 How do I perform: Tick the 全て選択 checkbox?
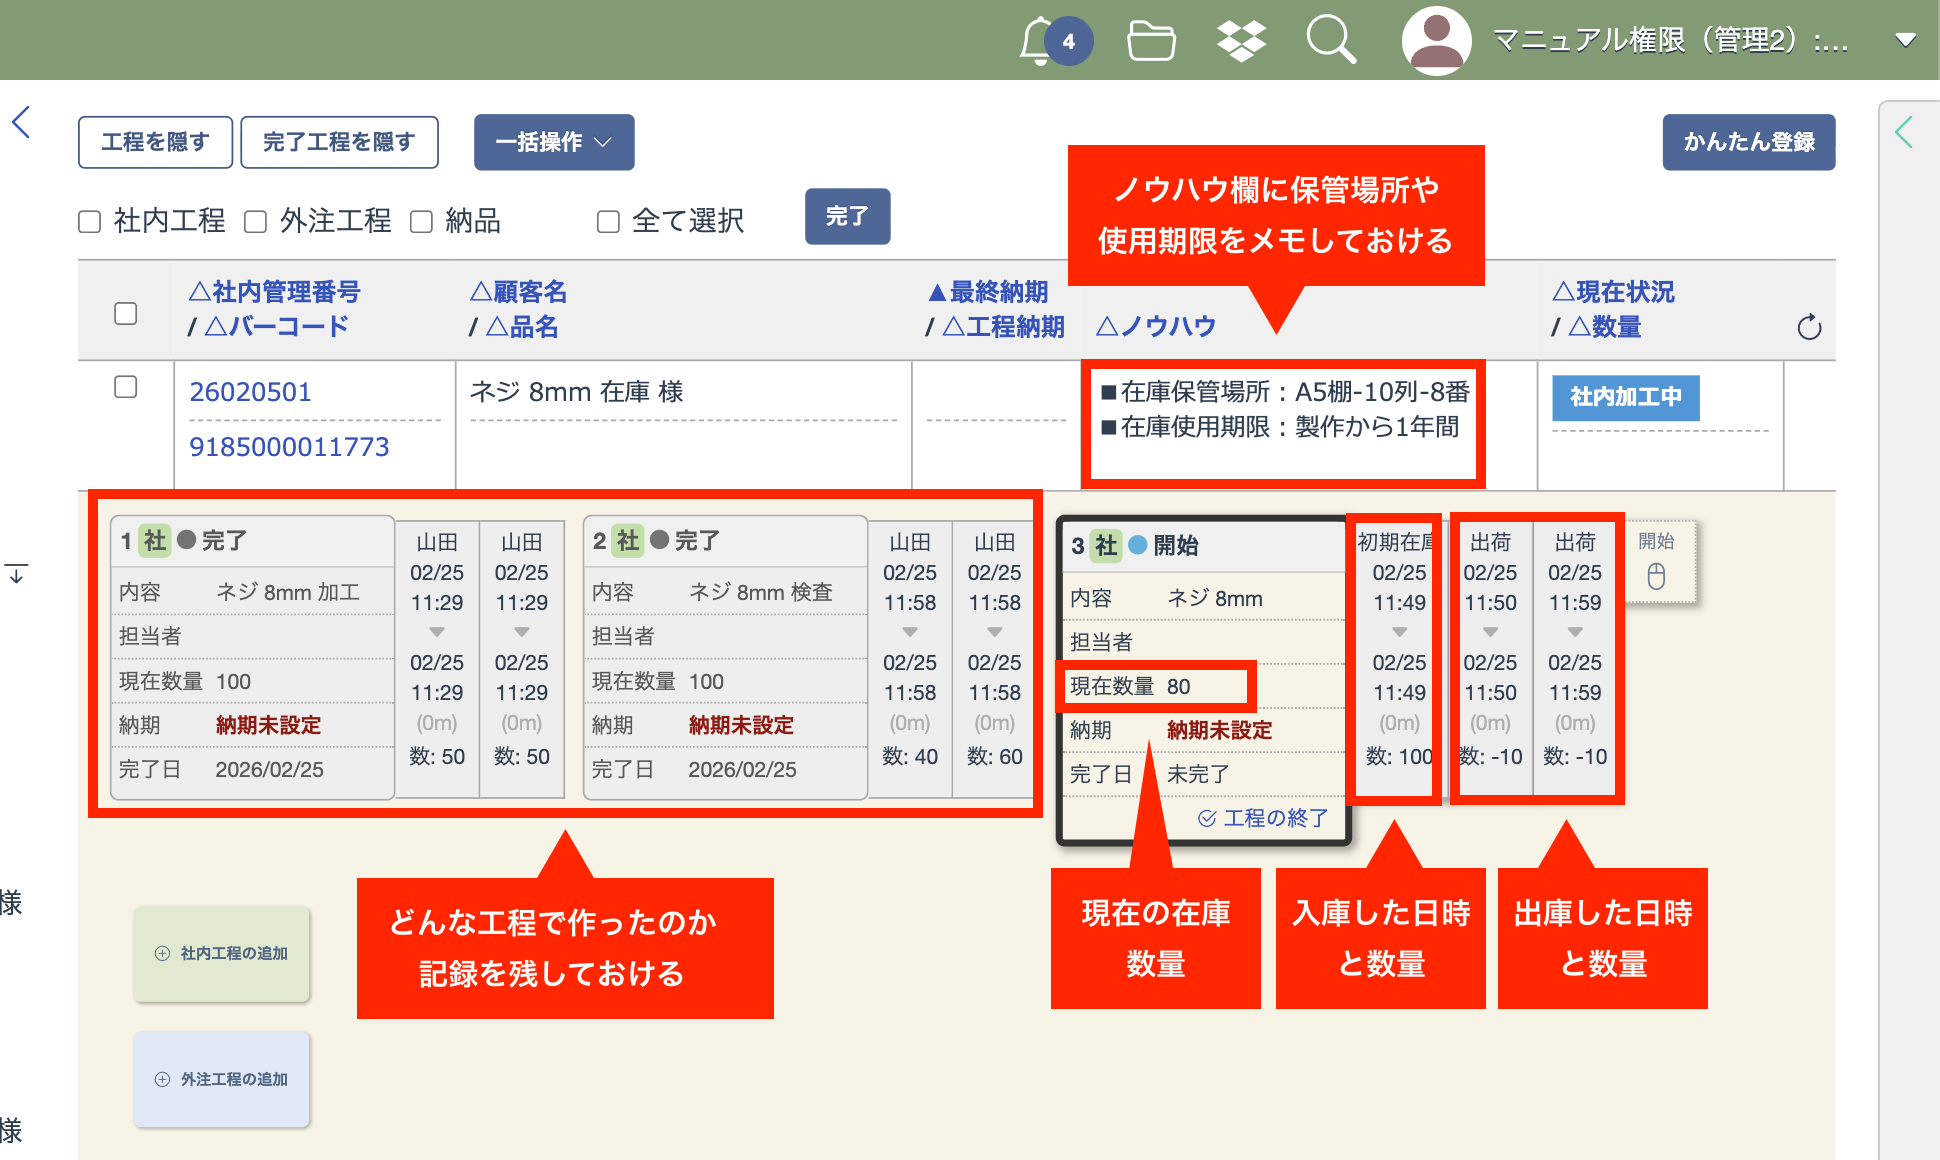pos(608,221)
